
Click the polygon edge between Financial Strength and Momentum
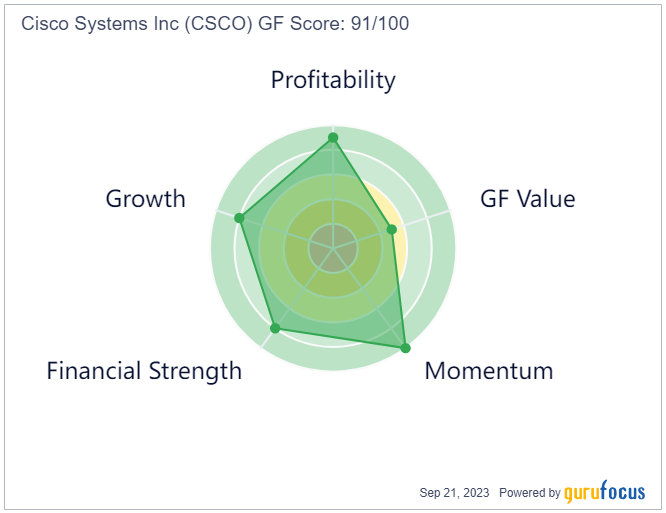click(340, 338)
